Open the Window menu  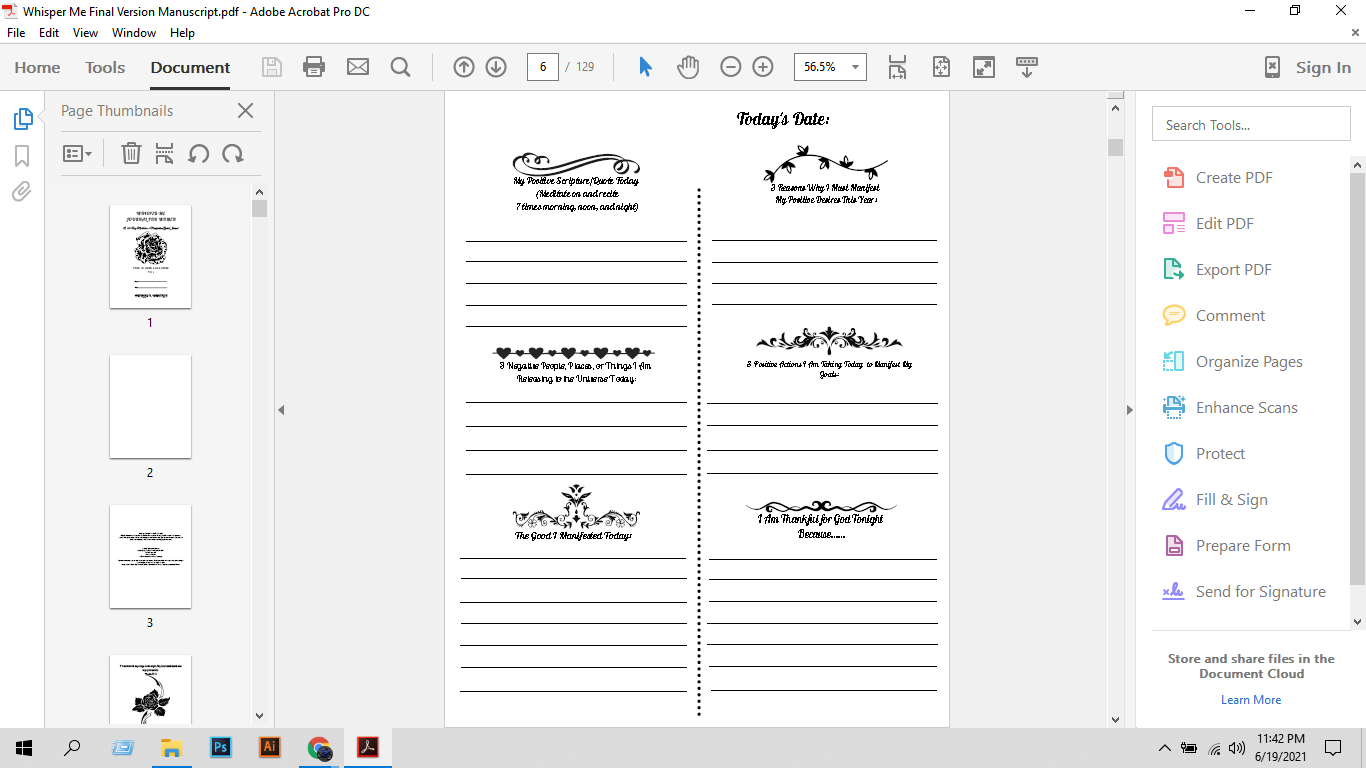pyautogui.click(x=133, y=33)
